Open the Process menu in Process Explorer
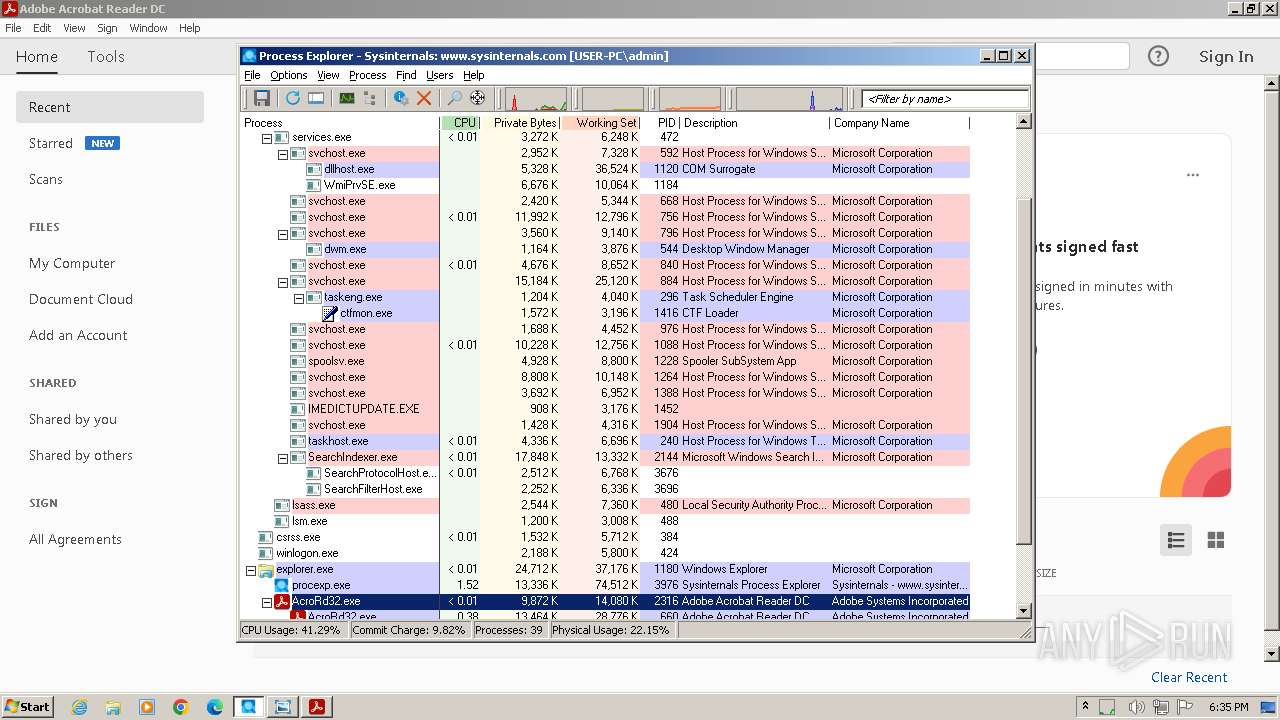Image resolution: width=1280 pixels, height=720 pixels. (367, 75)
